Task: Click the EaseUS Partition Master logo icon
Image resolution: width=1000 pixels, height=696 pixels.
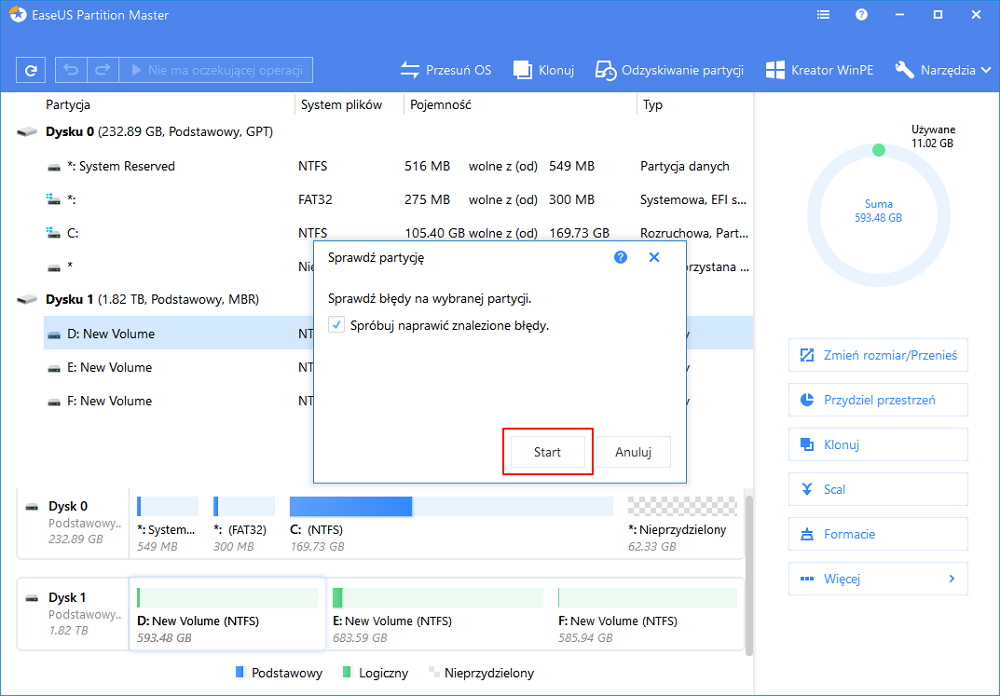Action: point(17,15)
